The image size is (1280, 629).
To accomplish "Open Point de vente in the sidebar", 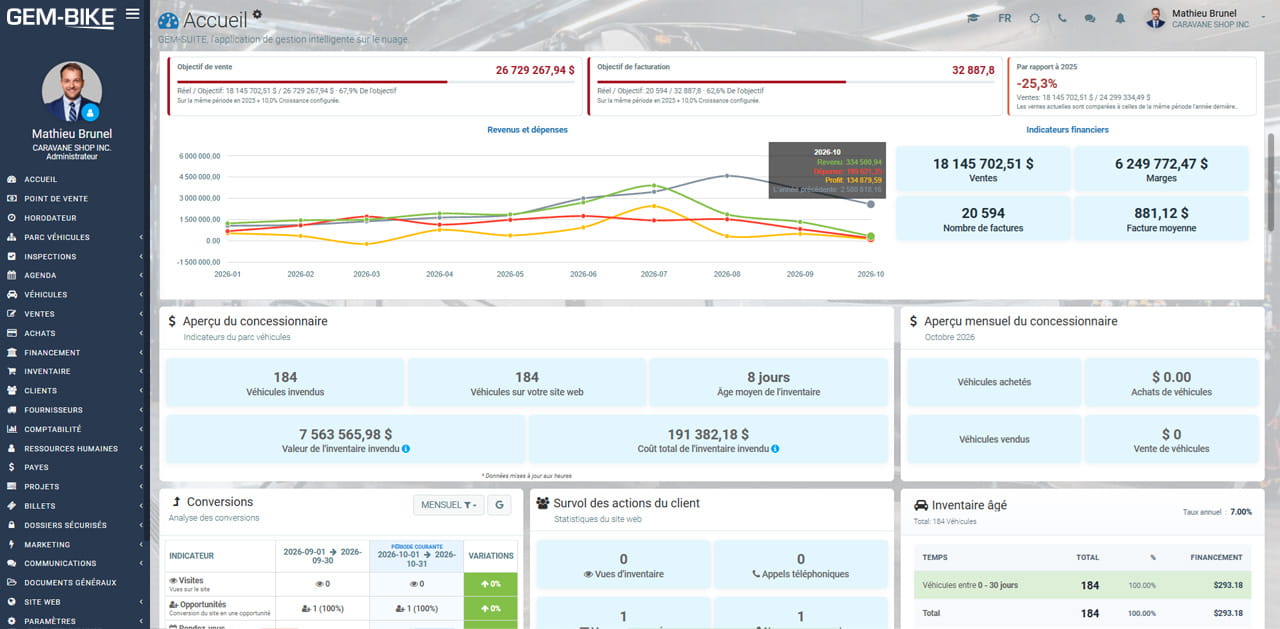I will coord(55,198).
